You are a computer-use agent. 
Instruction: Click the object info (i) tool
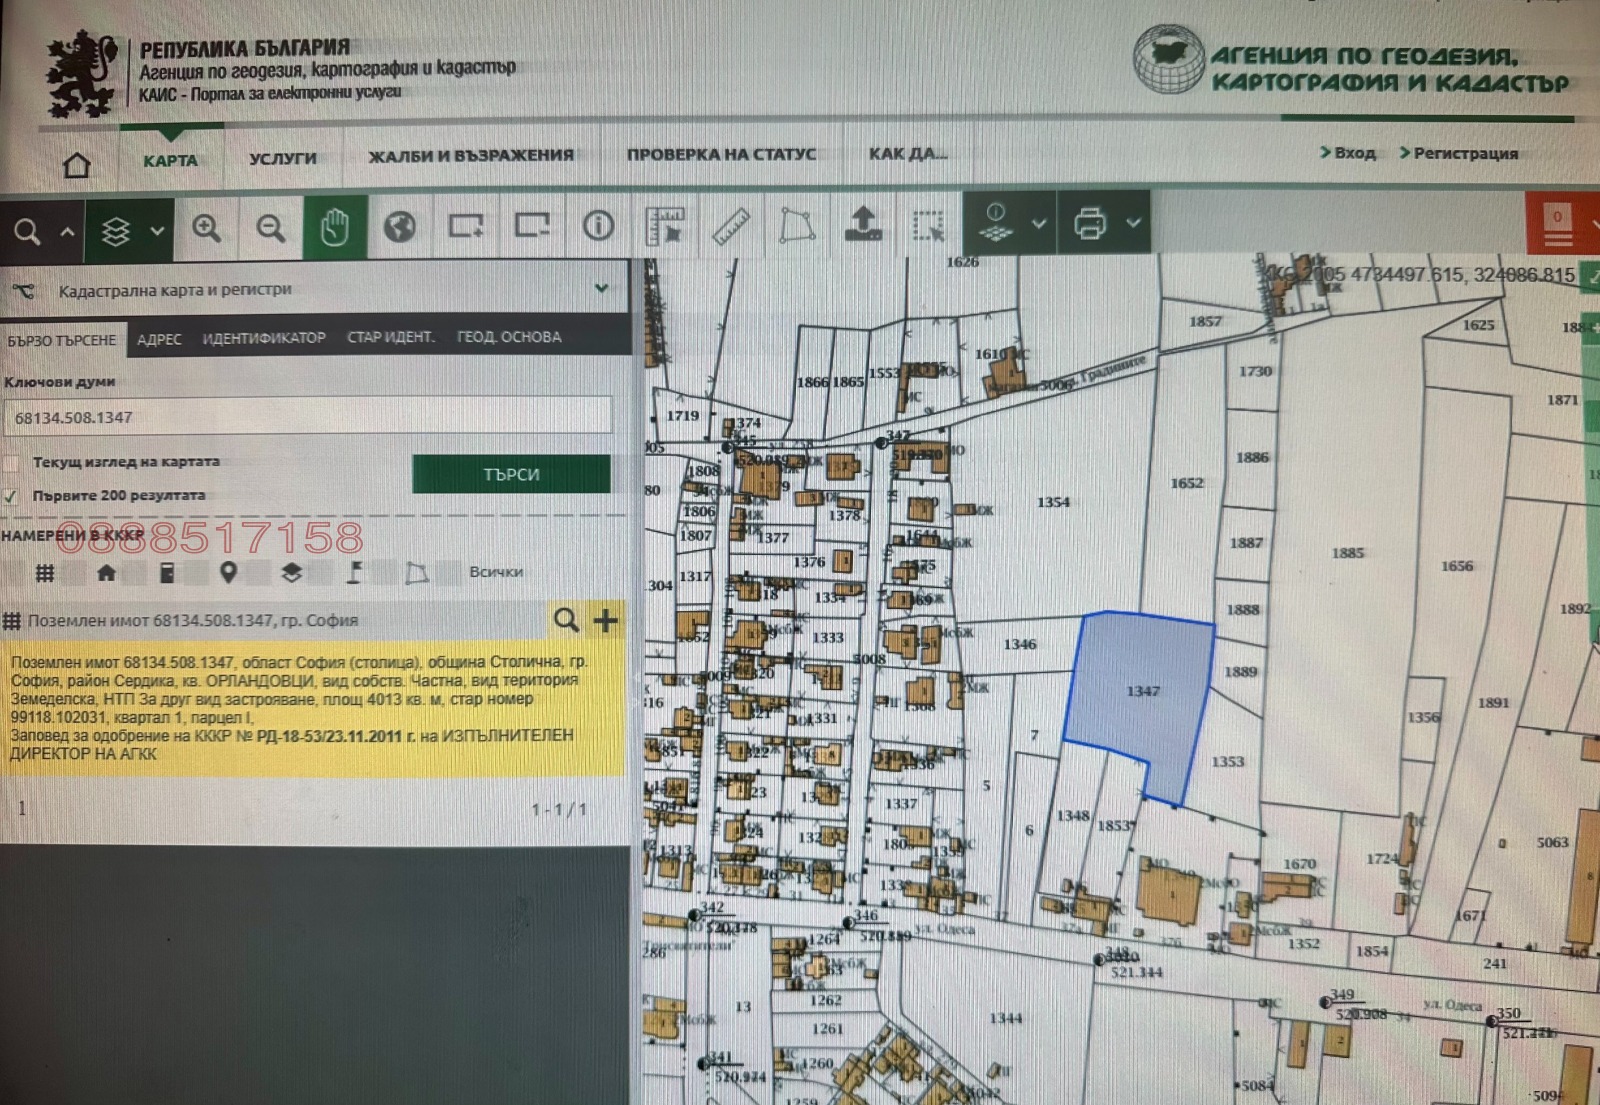(x=598, y=227)
